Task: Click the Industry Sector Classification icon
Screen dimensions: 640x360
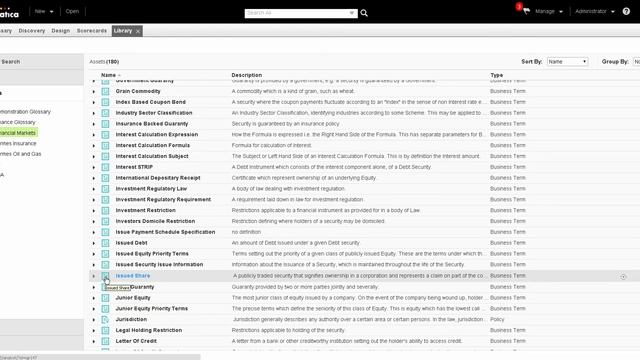Action: [x=105, y=113]
